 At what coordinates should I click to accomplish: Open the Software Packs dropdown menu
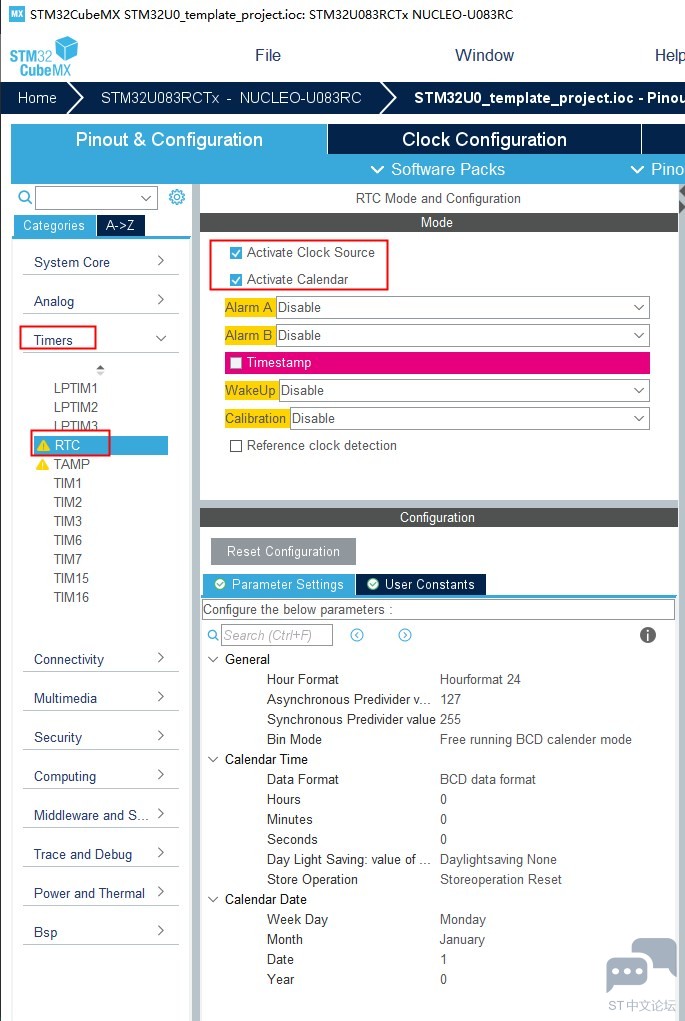point(438,169)
